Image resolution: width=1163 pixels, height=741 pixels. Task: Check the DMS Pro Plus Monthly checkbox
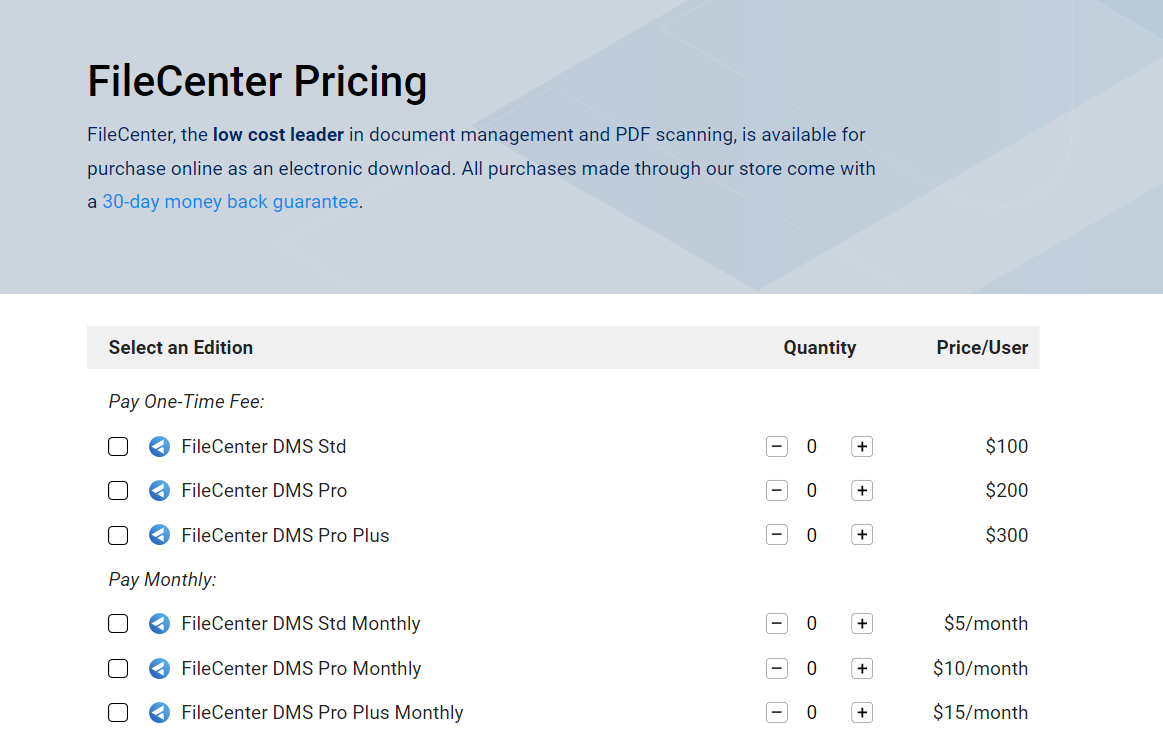[x=118, y=713]
